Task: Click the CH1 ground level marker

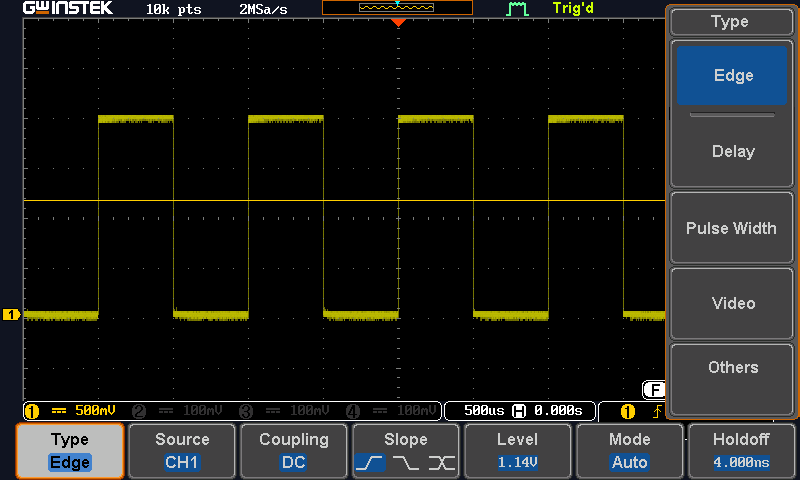Action: point(12,315)
